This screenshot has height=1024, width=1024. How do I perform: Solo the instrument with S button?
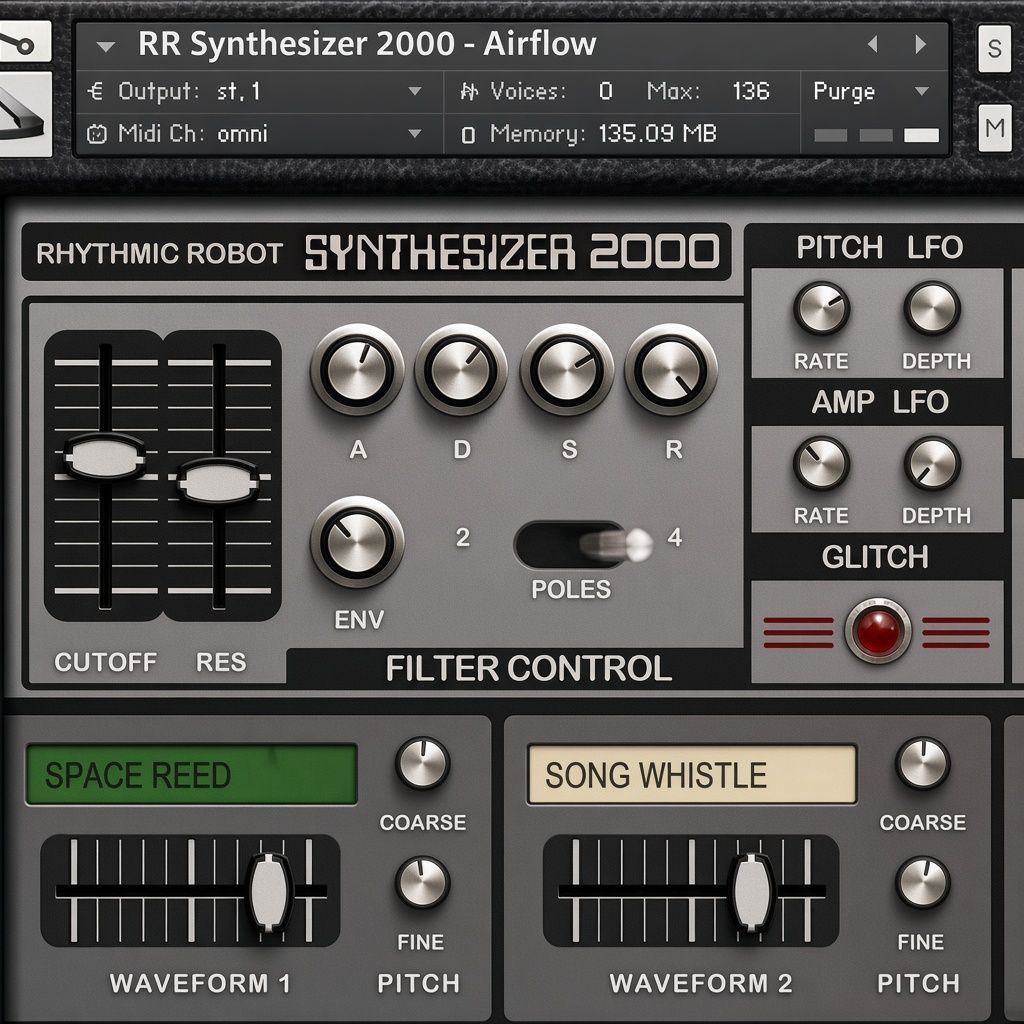click(x=994, y=49)
